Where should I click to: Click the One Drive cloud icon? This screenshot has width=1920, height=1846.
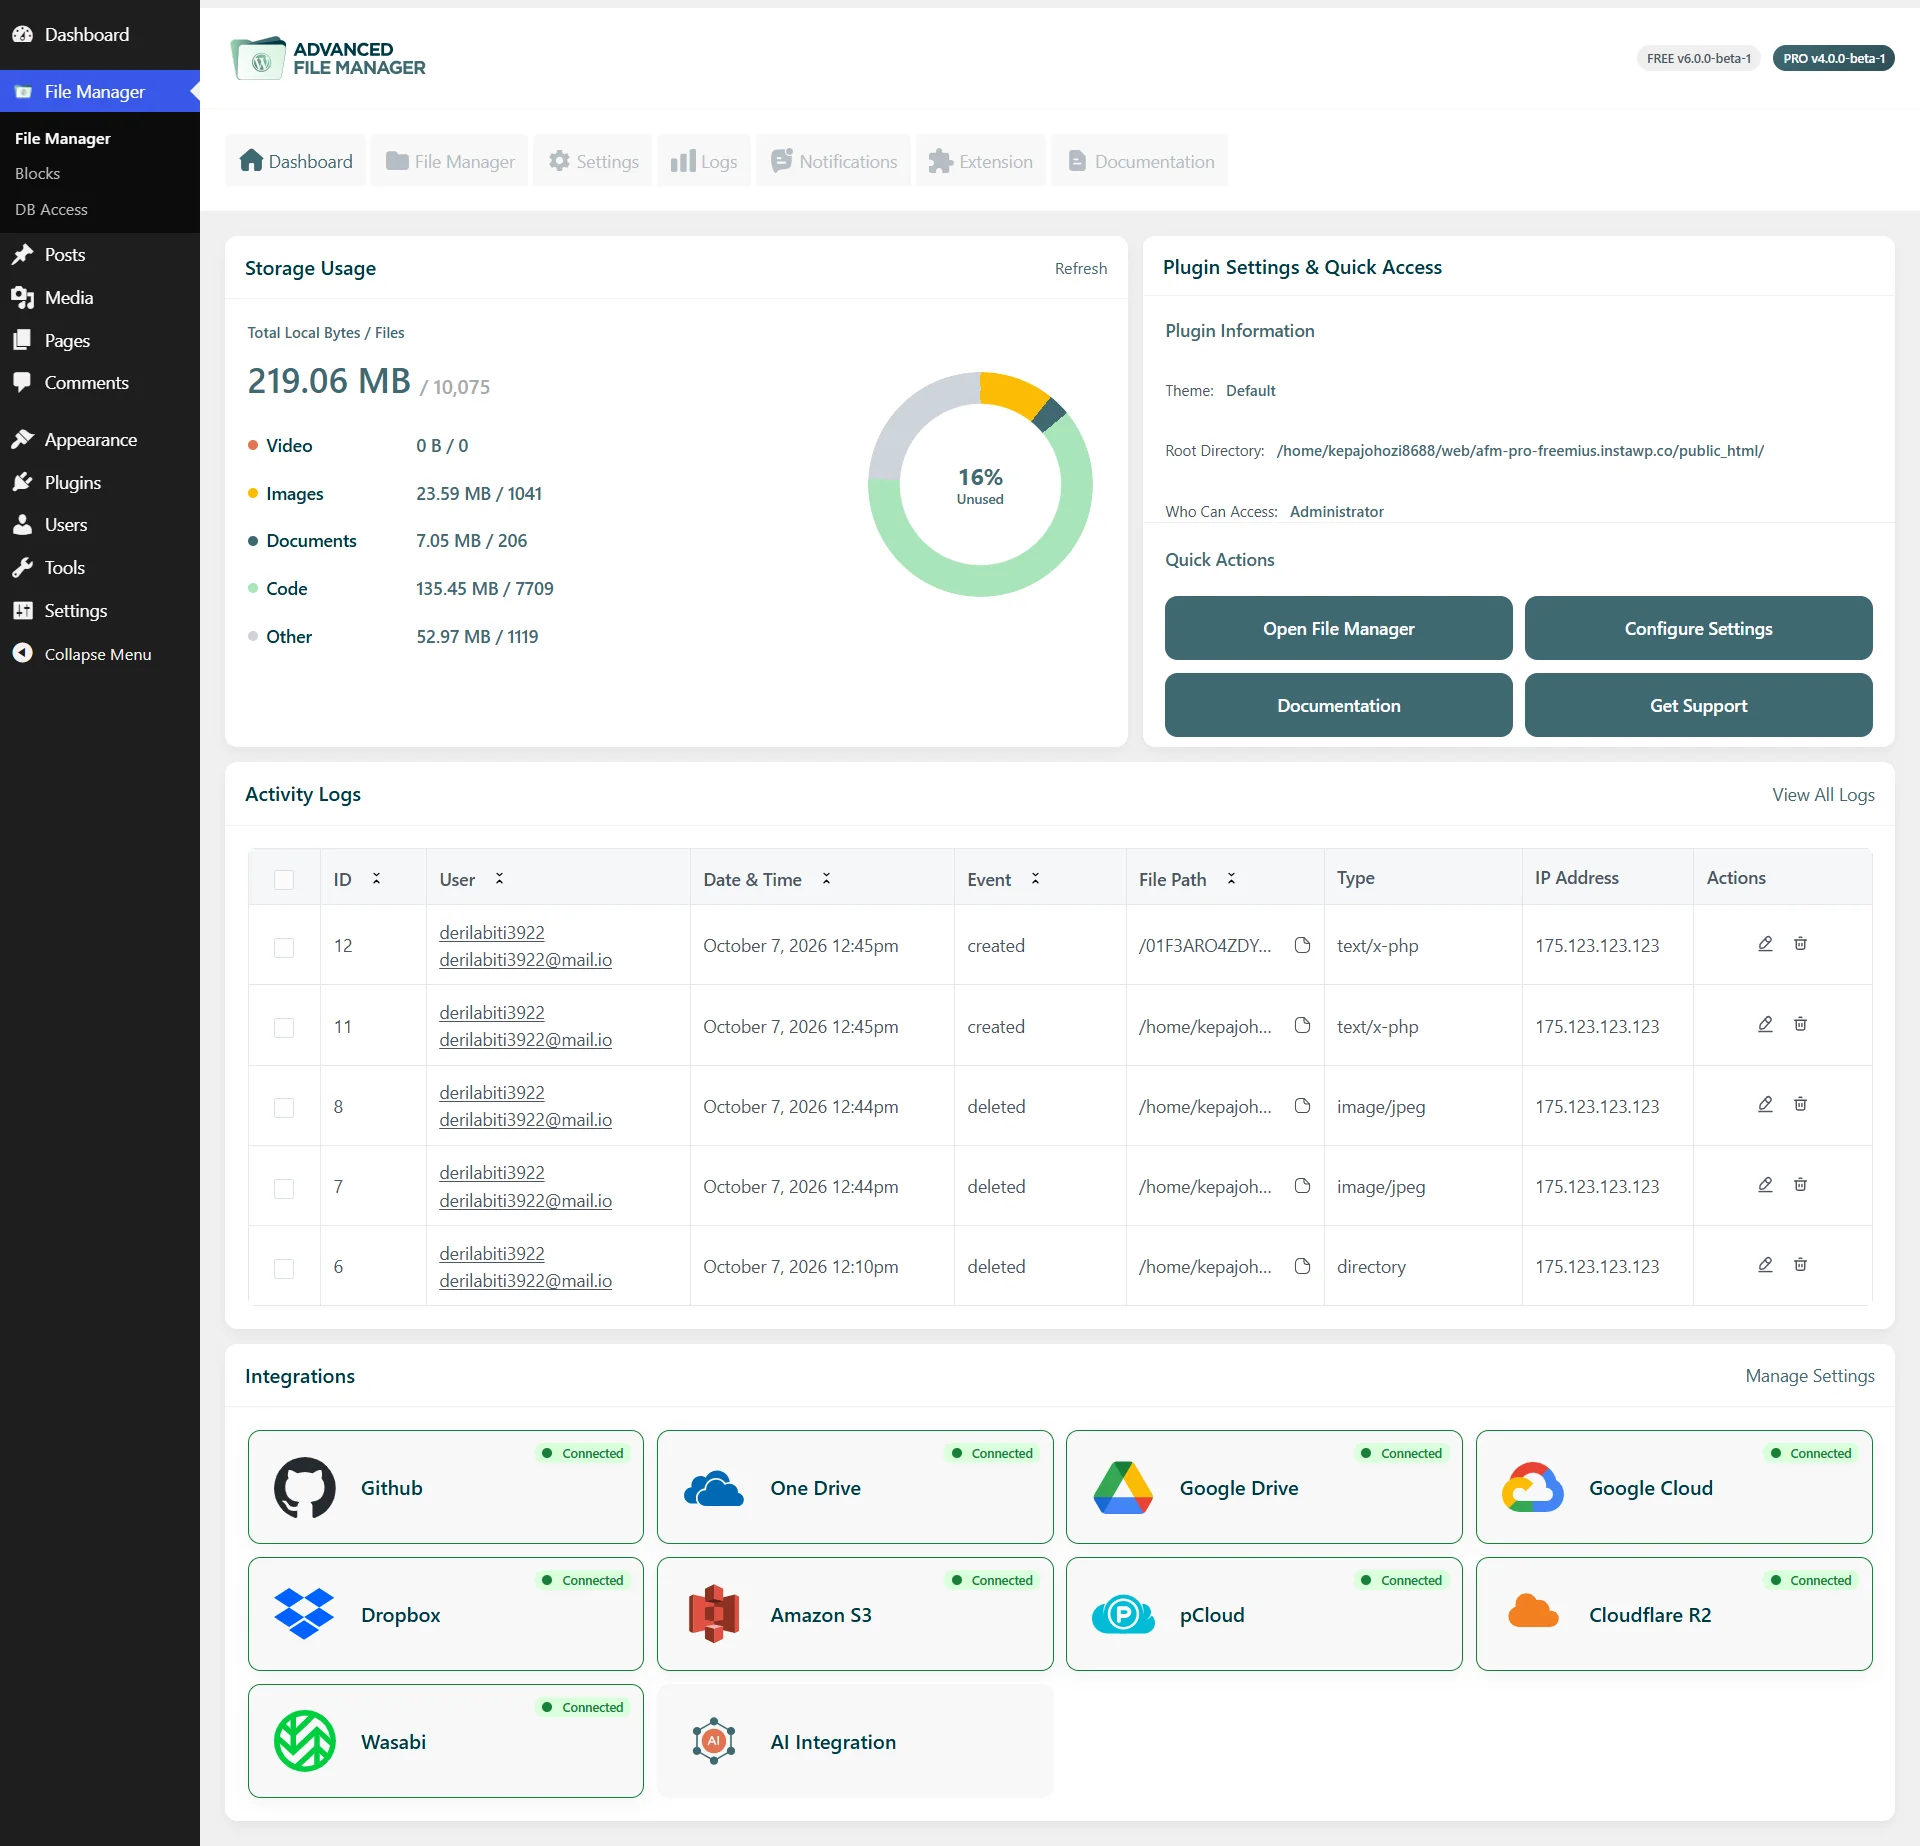(x=714, y=1488)
